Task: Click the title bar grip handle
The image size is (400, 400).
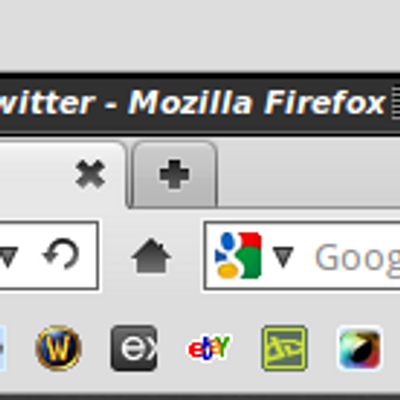Action: [x=395, y=103]
